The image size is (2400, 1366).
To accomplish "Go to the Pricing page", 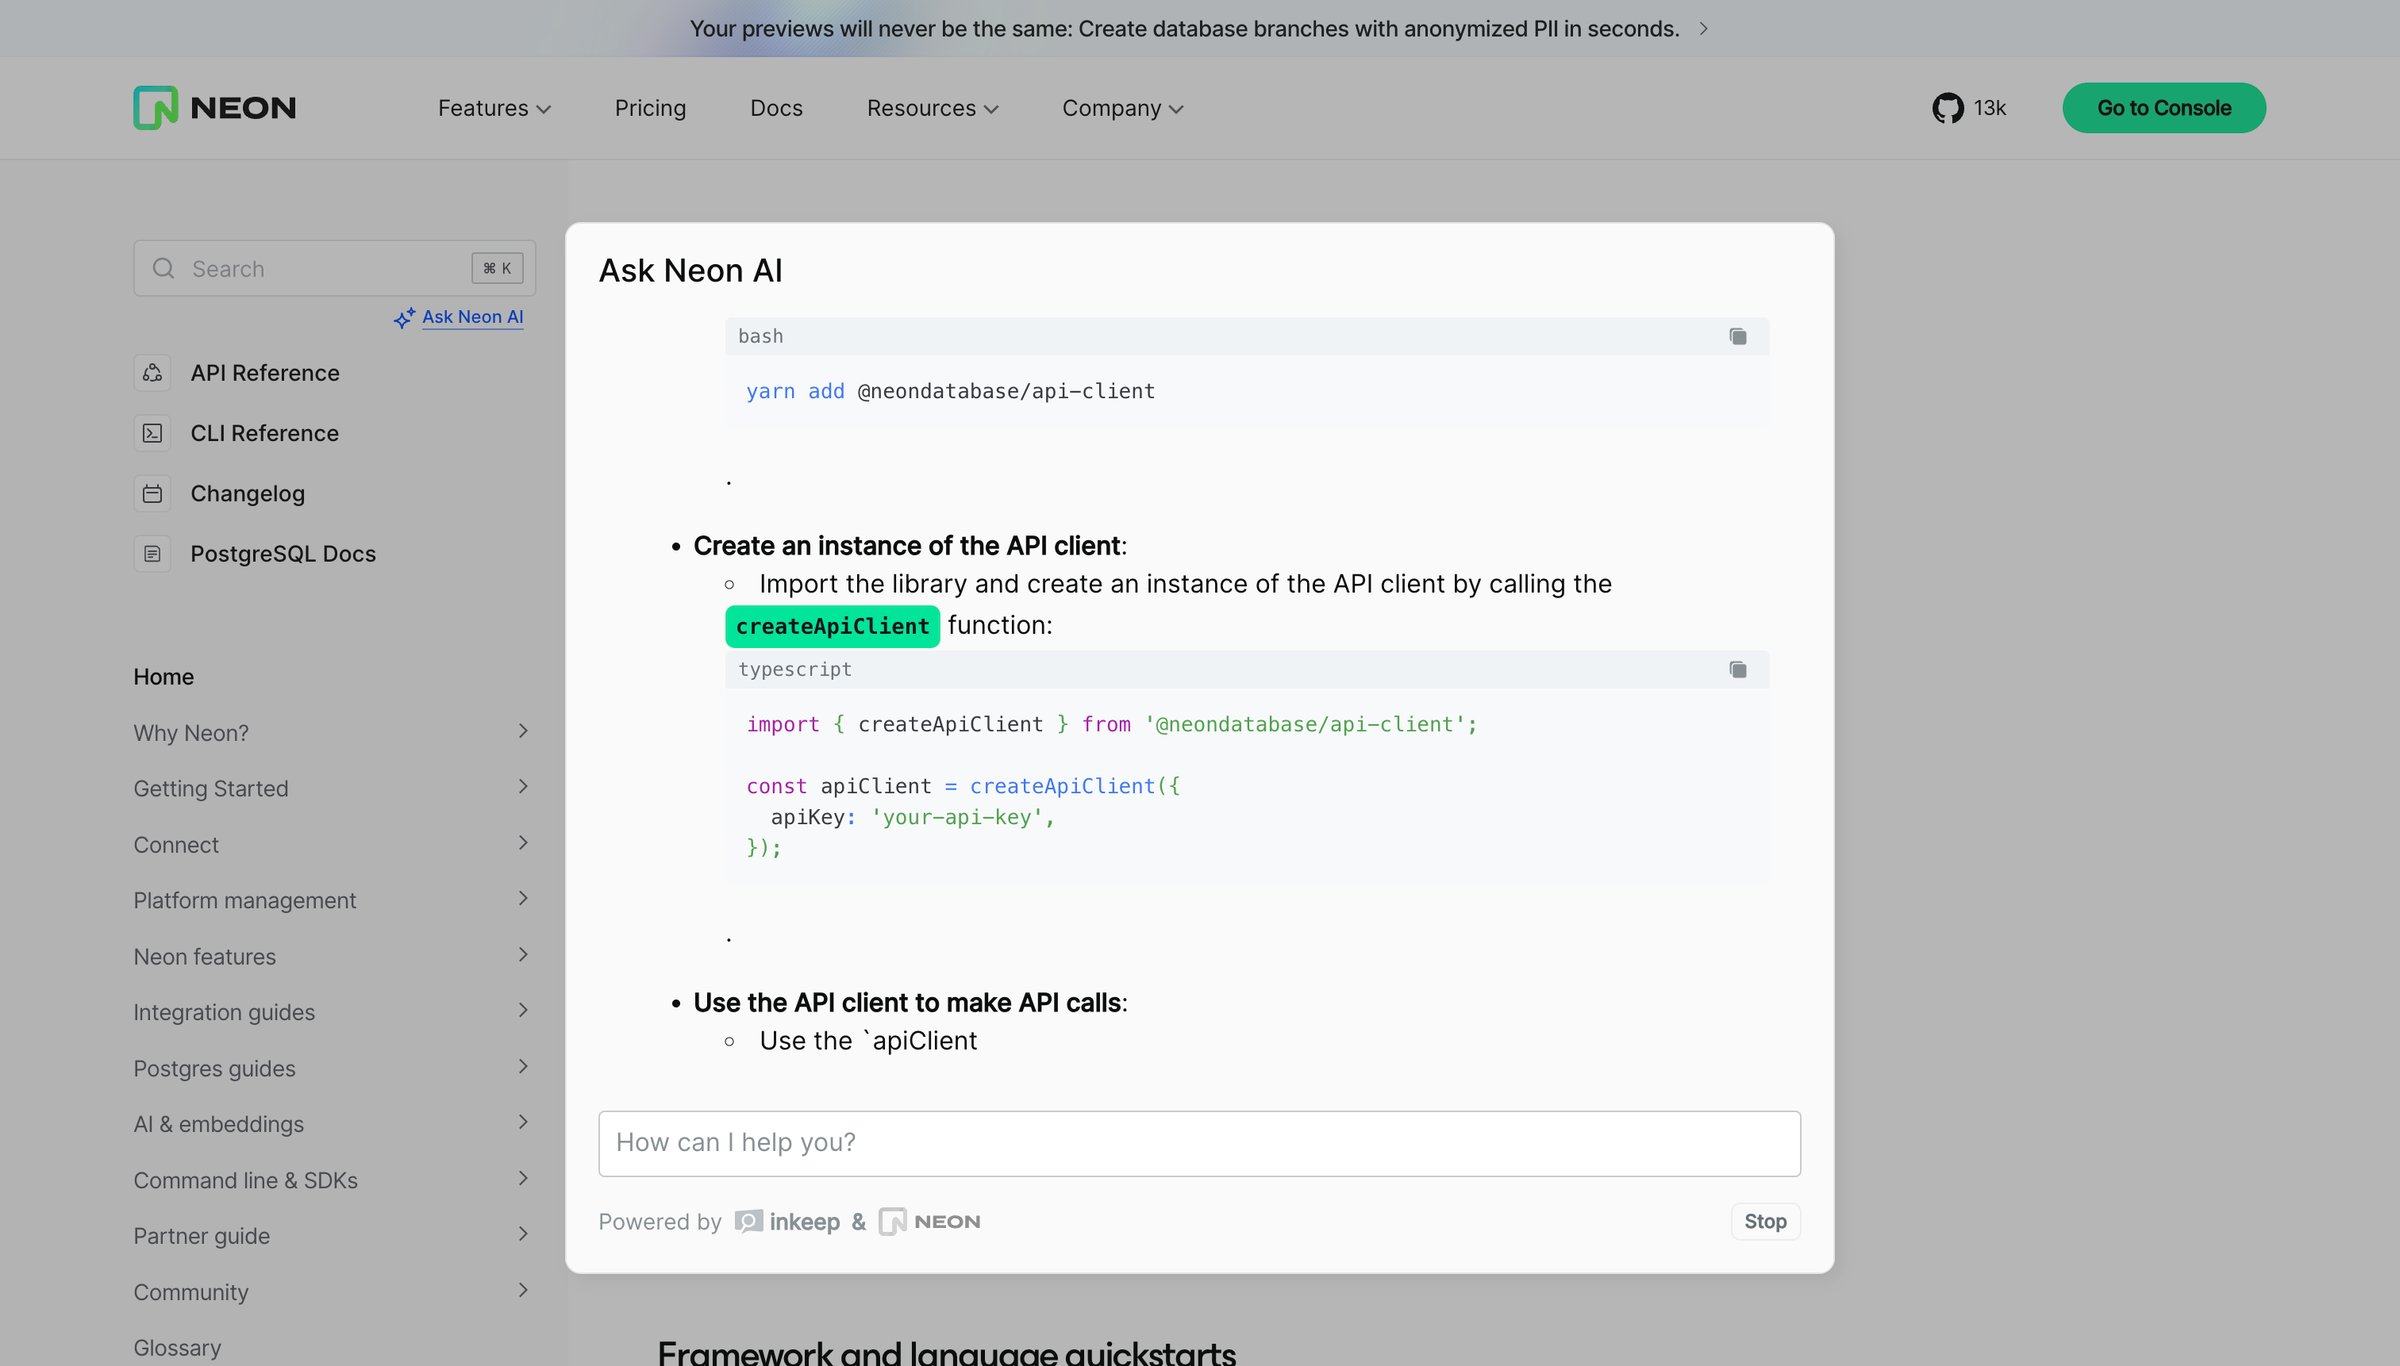I will tap(650, 108).
